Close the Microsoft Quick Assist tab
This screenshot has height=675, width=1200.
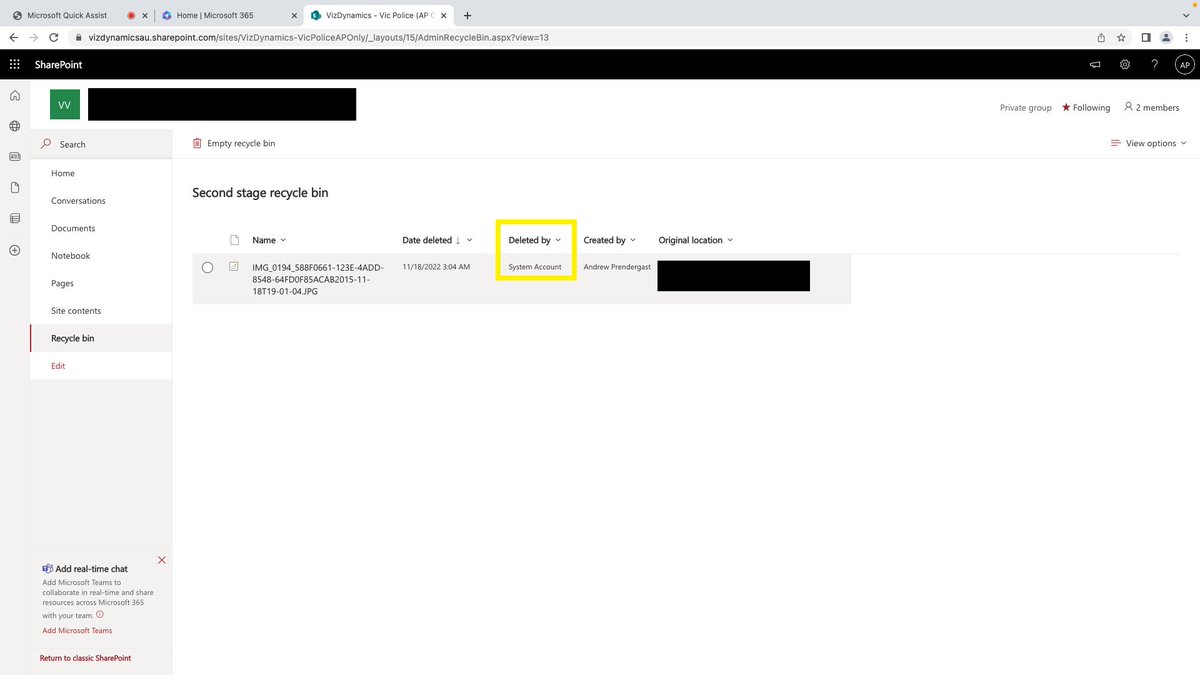coord(145,16)
